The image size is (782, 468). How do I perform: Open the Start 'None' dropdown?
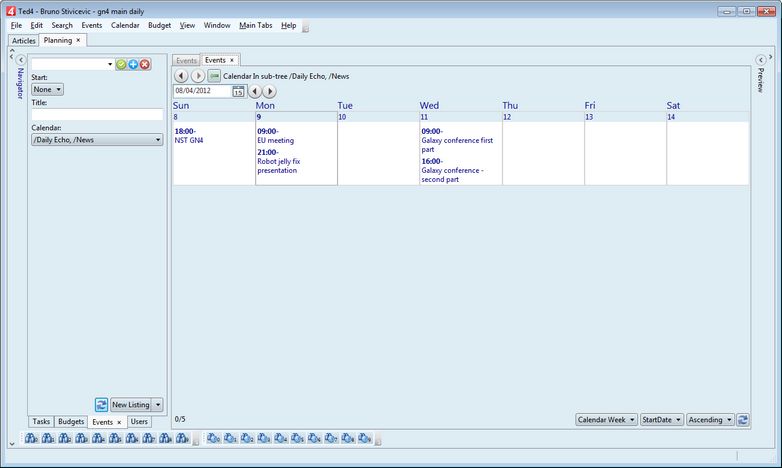tap(47, 89)
